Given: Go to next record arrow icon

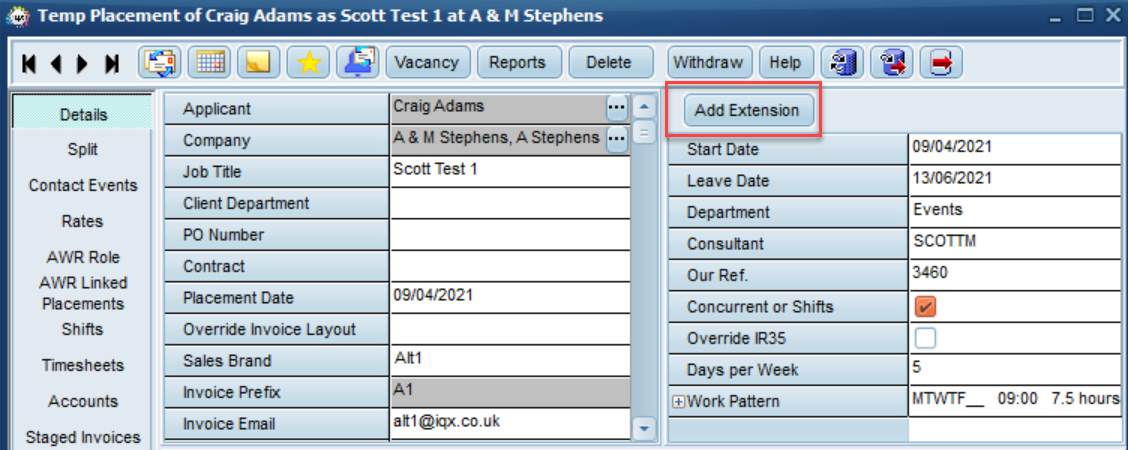Looking at the screenshot, I should 83,63.
